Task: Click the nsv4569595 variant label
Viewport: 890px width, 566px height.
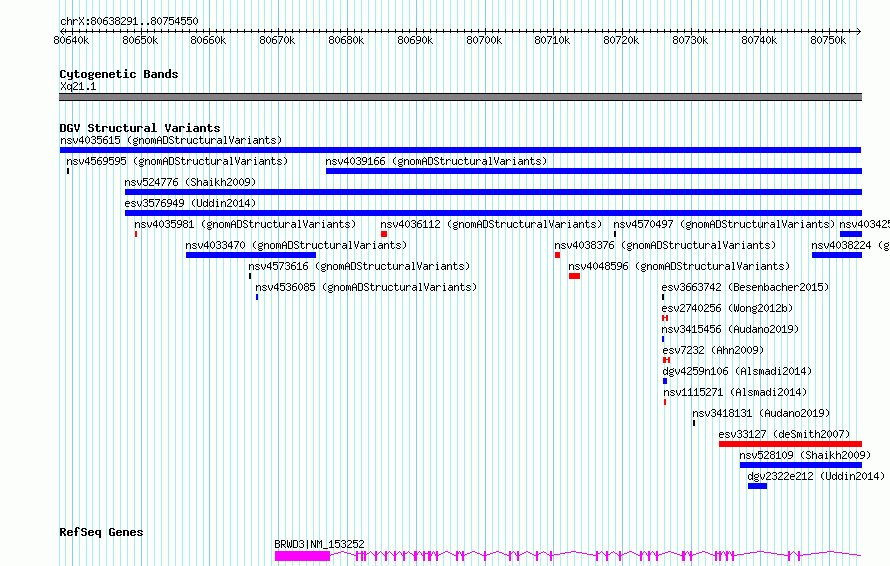Action: 177,161
